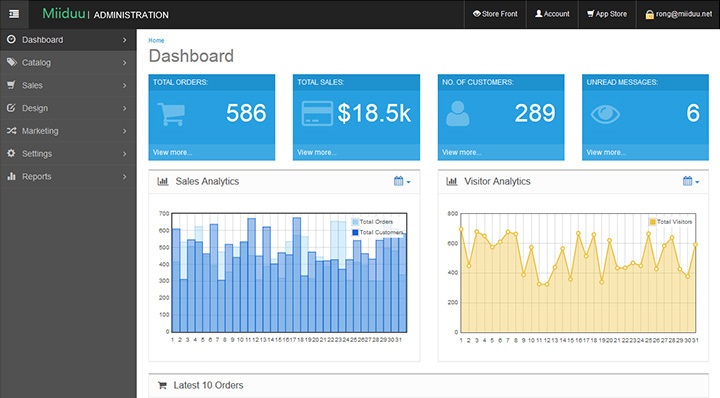Expand the Sales chevron arrow
Viewport: 720px width, 398px height.
[x=124, y=85]
